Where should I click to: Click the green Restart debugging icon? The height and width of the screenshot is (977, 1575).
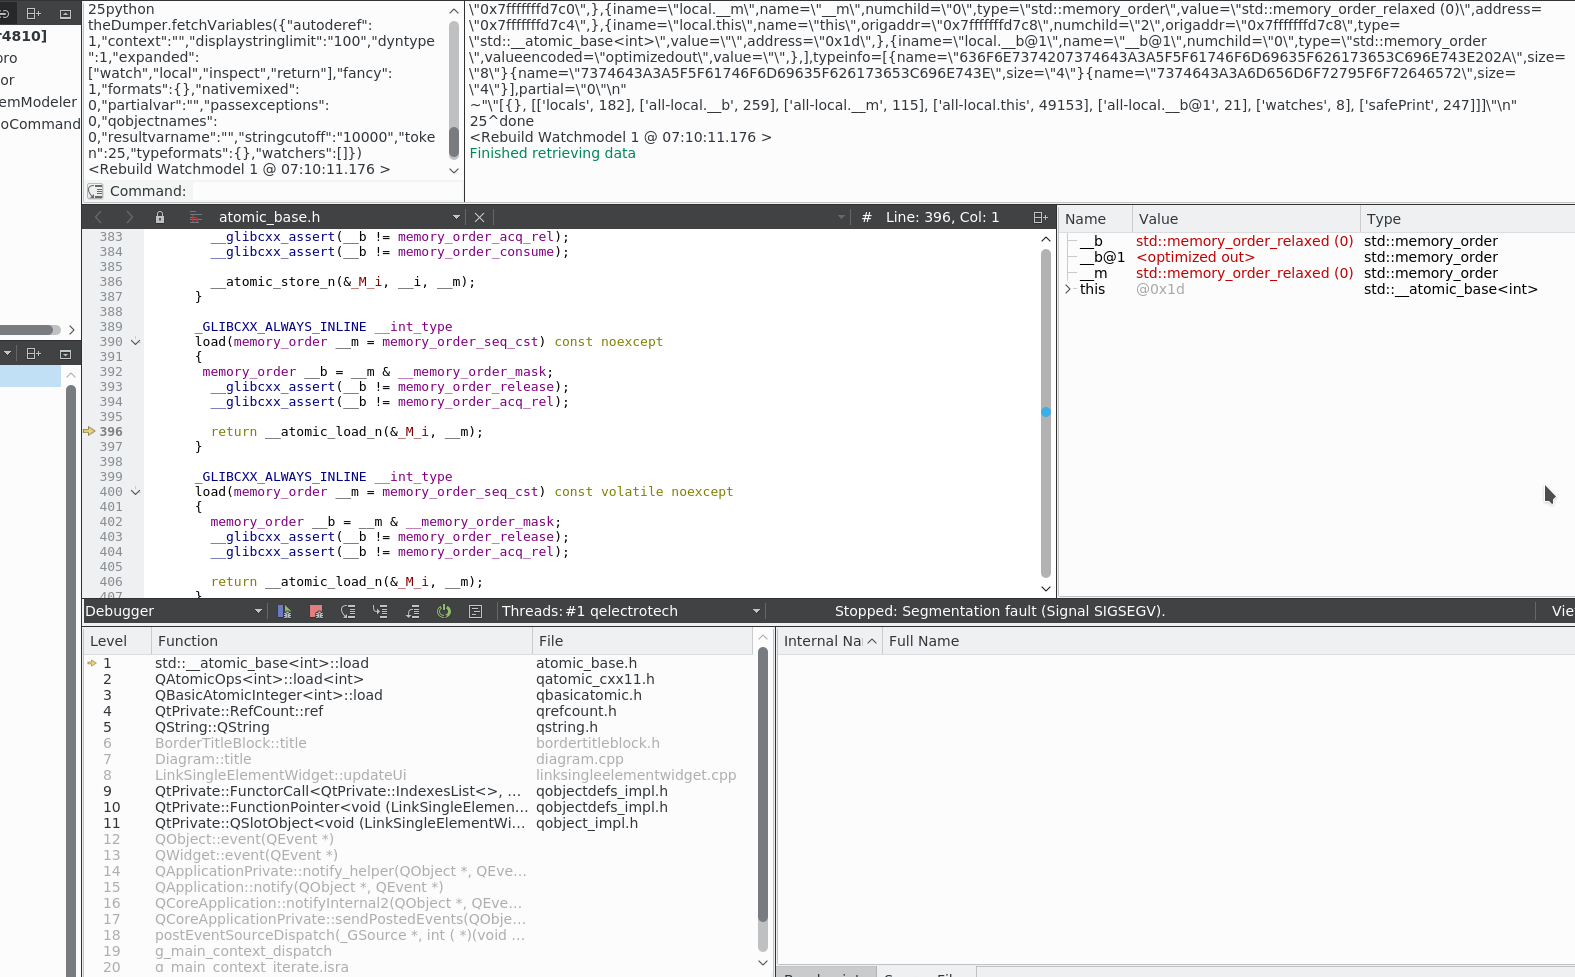pos(444,611)
